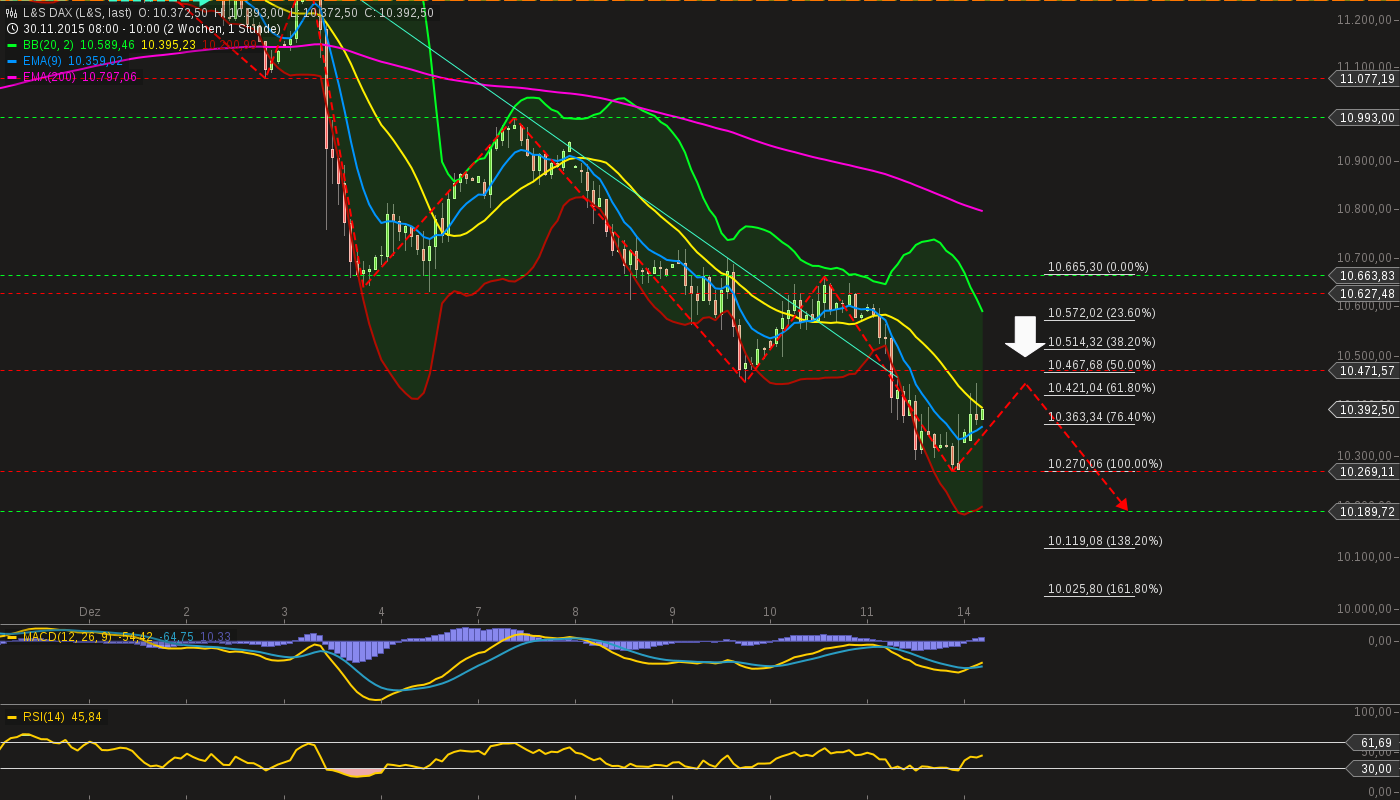Click the 10.900,00 price axis label
Screen dimensions: 1400x800
tap(1365, 161)
